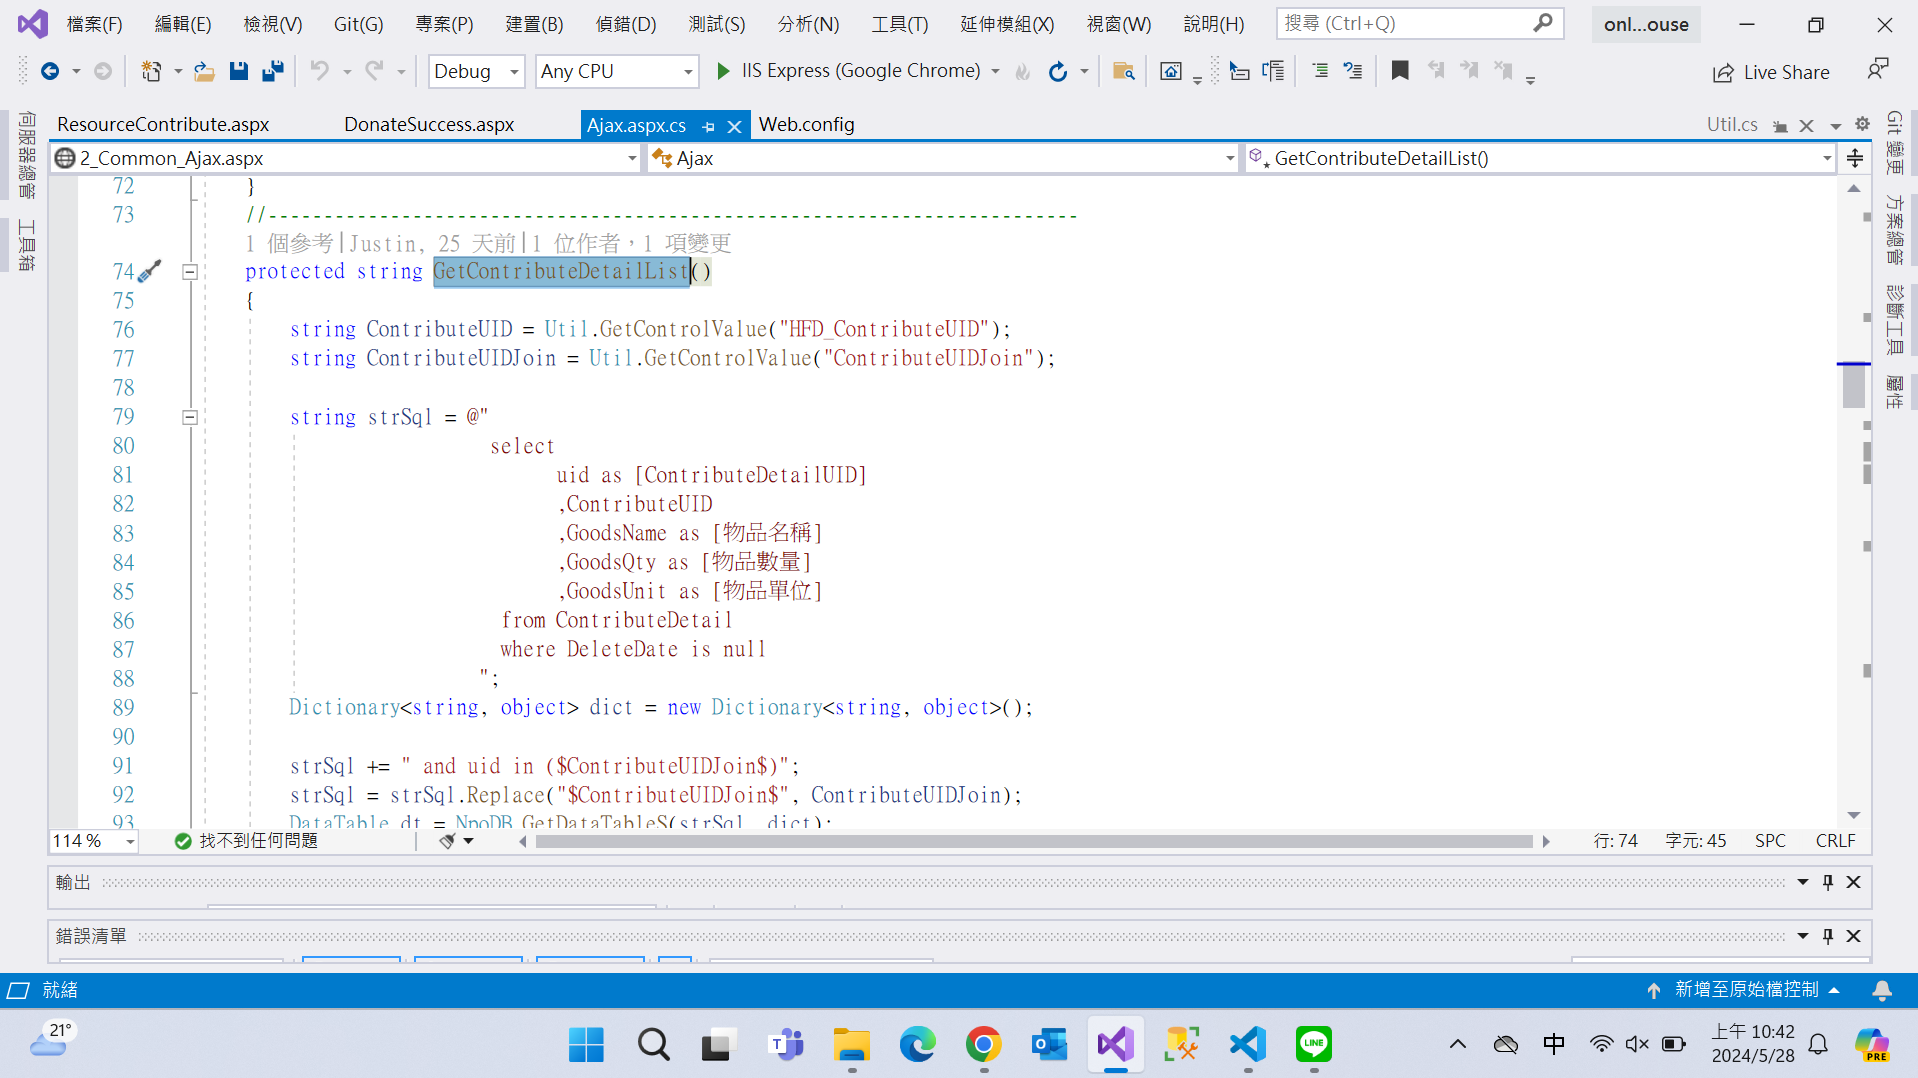The image size is (1918, 1078).
Task: Click the screwdriver quick actions icon on line 74
Action: 150,271
